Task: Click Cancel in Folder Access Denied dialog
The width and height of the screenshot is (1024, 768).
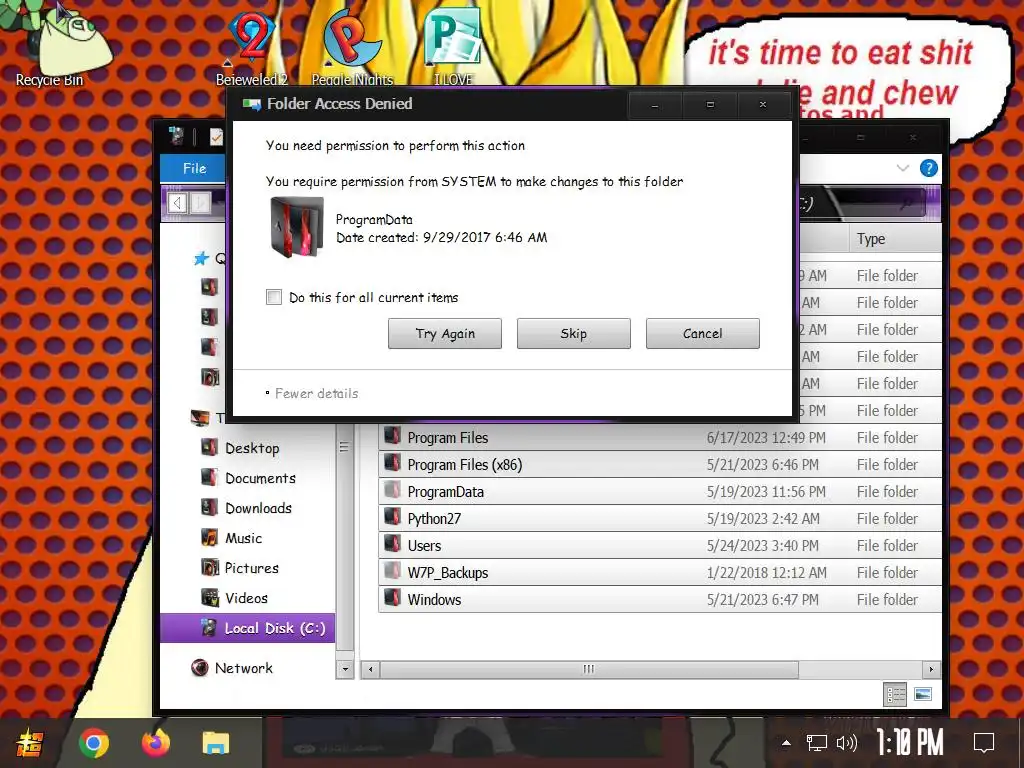Action: 703,334
